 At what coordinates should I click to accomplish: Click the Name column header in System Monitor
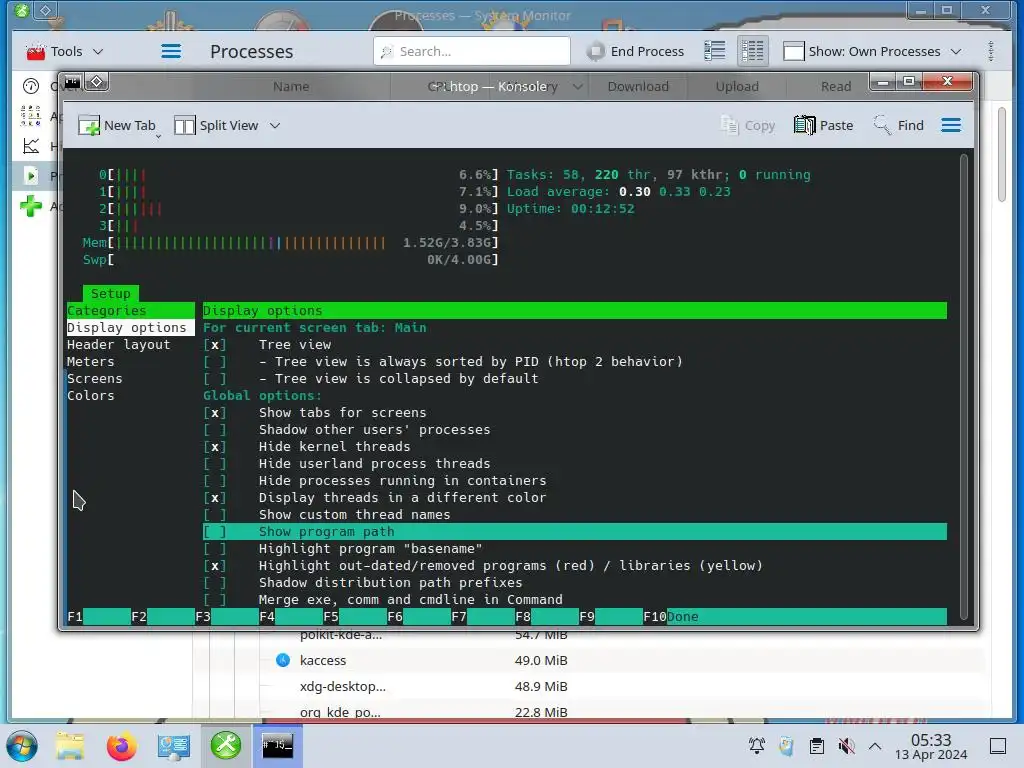point(291,86)
